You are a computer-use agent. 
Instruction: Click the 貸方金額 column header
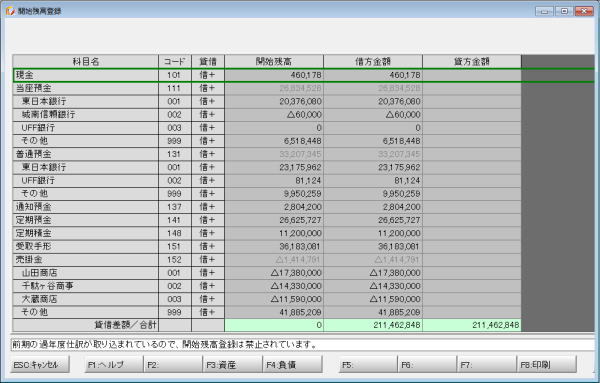pos(472,62)
